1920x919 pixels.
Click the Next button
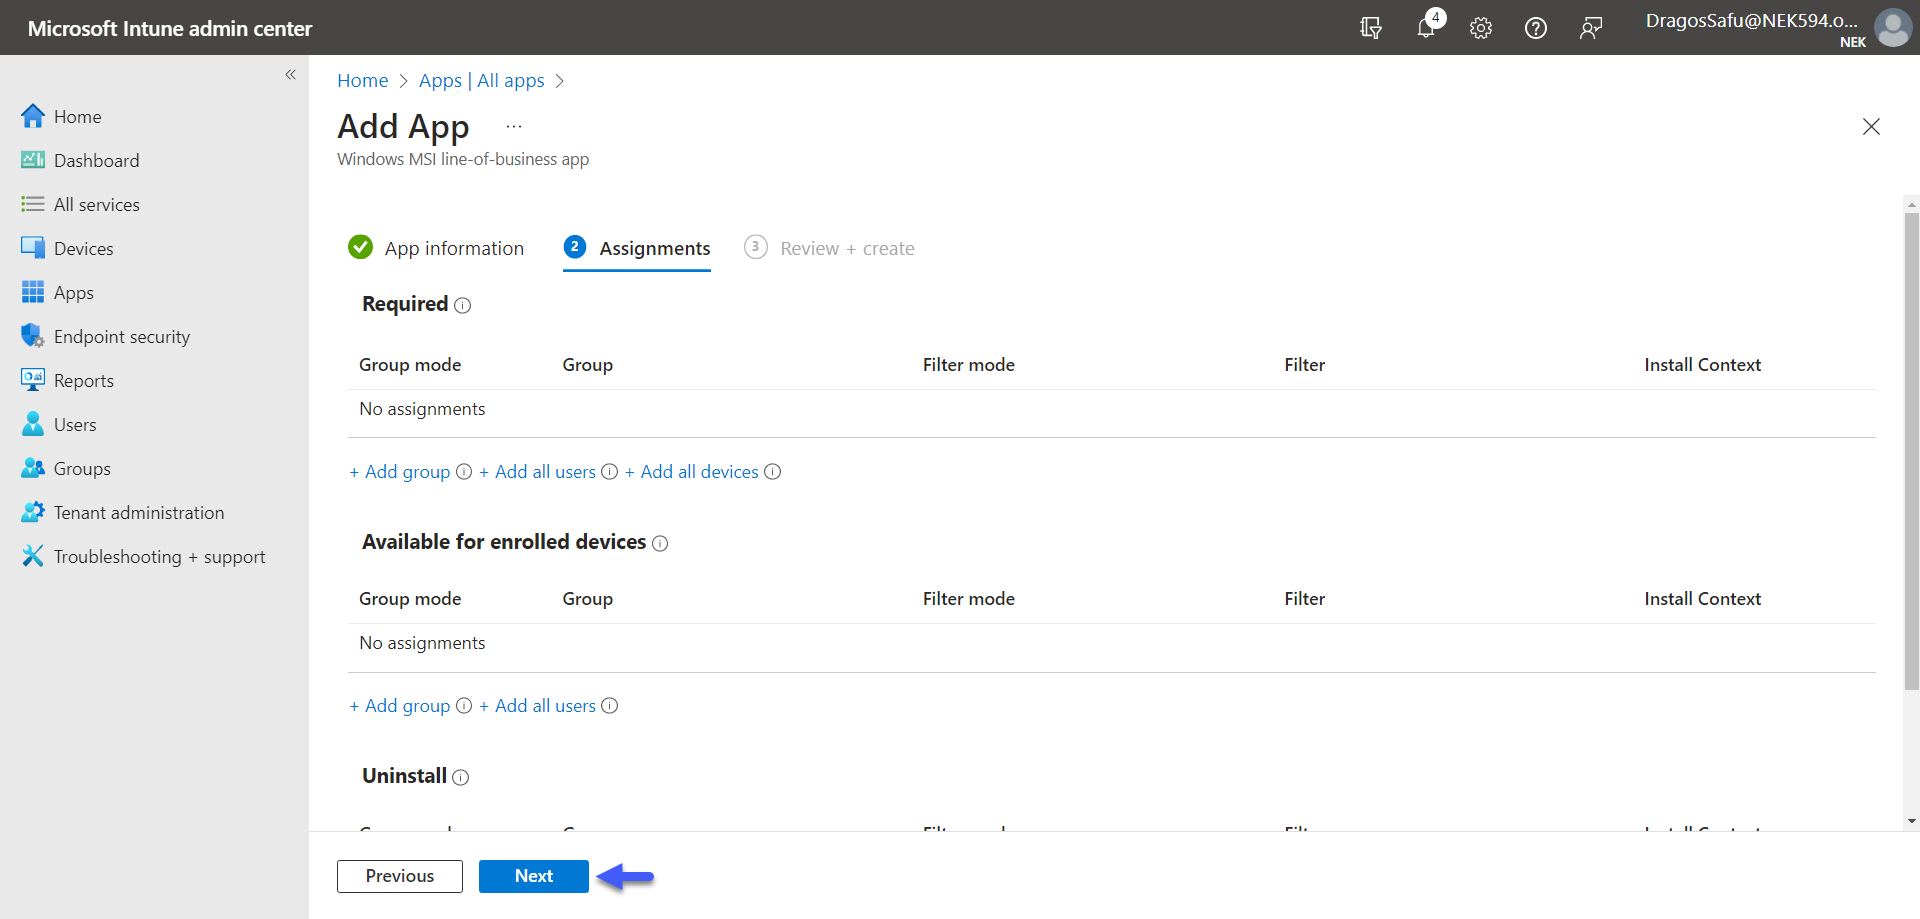pos(534,876)
